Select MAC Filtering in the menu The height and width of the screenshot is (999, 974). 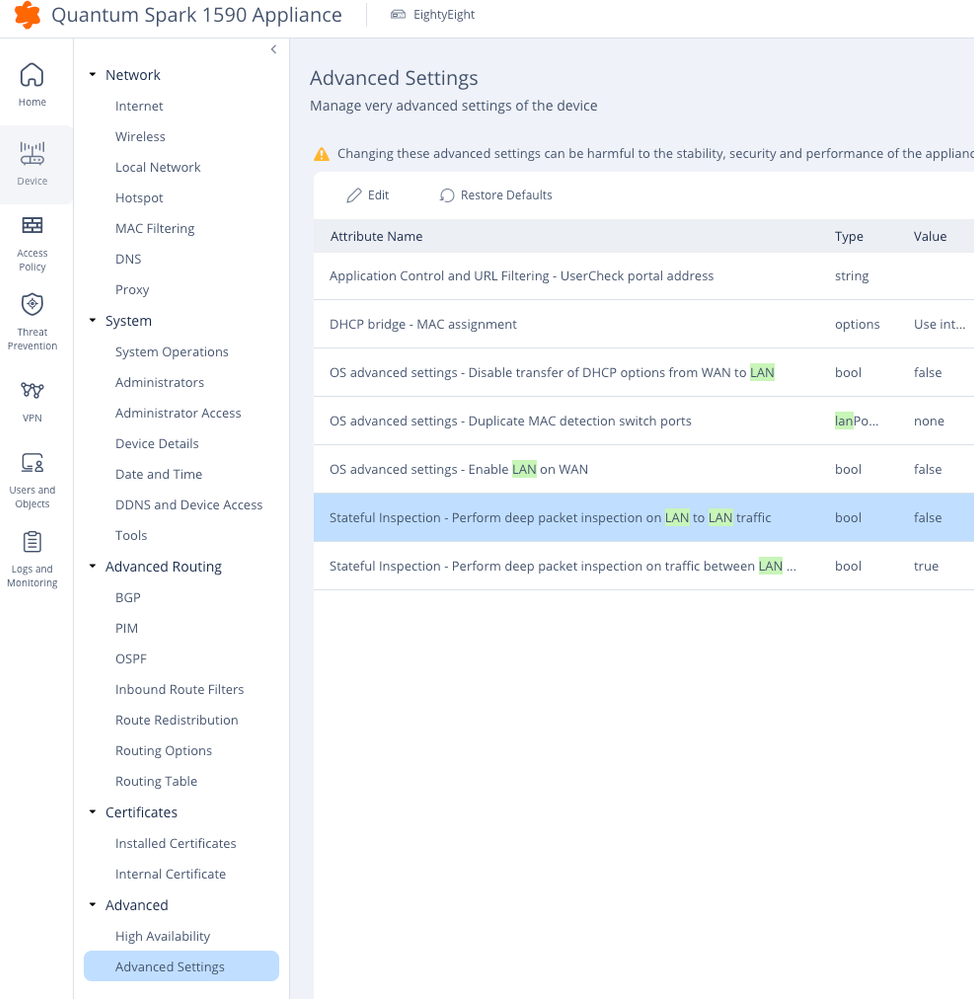pyautogui.click(x=155, y=228)
